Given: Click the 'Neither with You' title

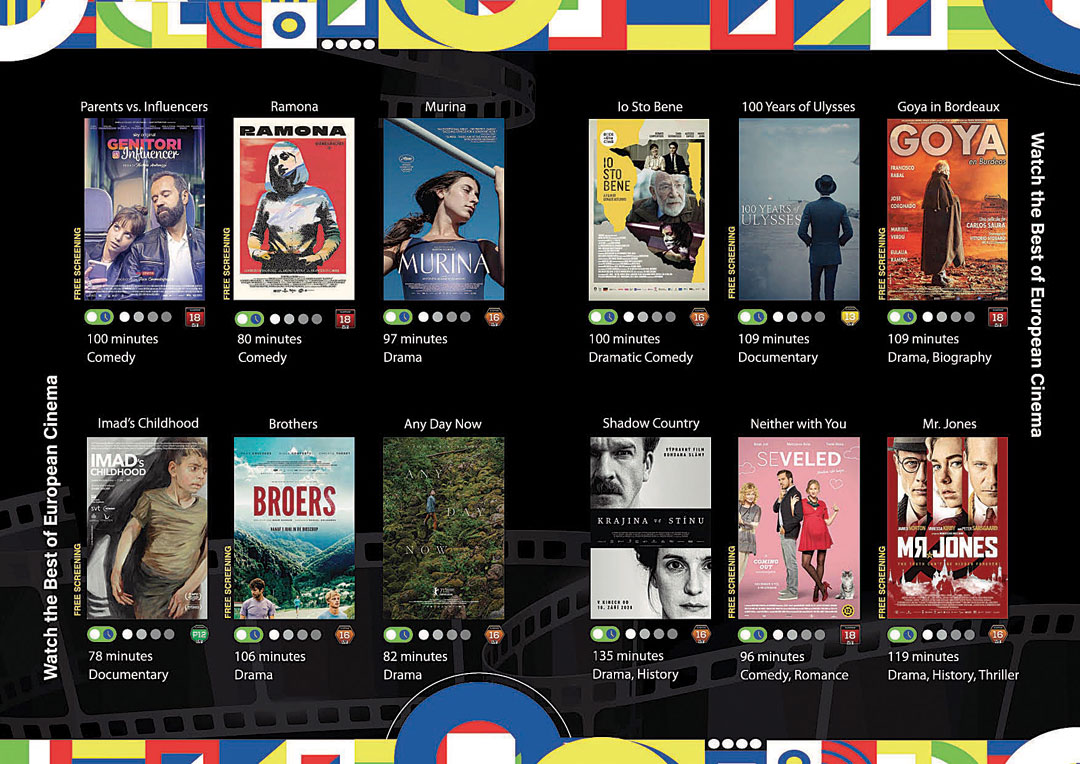Looking at the screenshot, I should pyautogui.click(x=798, y=424).
